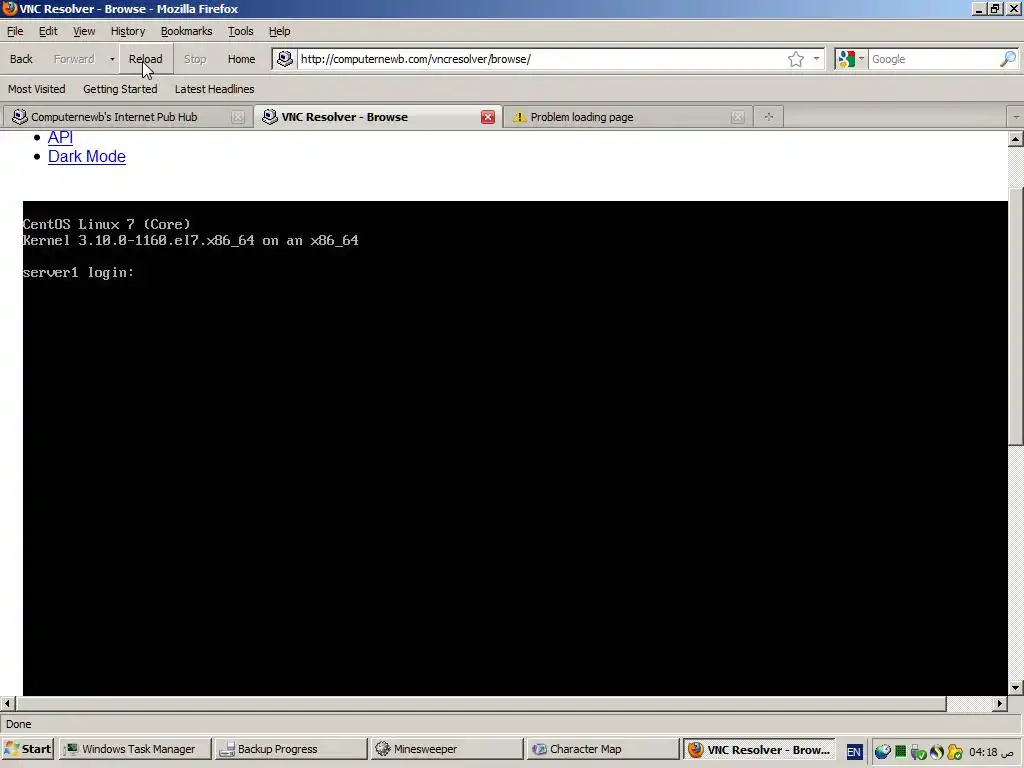Screen dimensions: 1024x768
Task: Click the vertical scrollbar down arrow
Action: (x=1016, y=688)
